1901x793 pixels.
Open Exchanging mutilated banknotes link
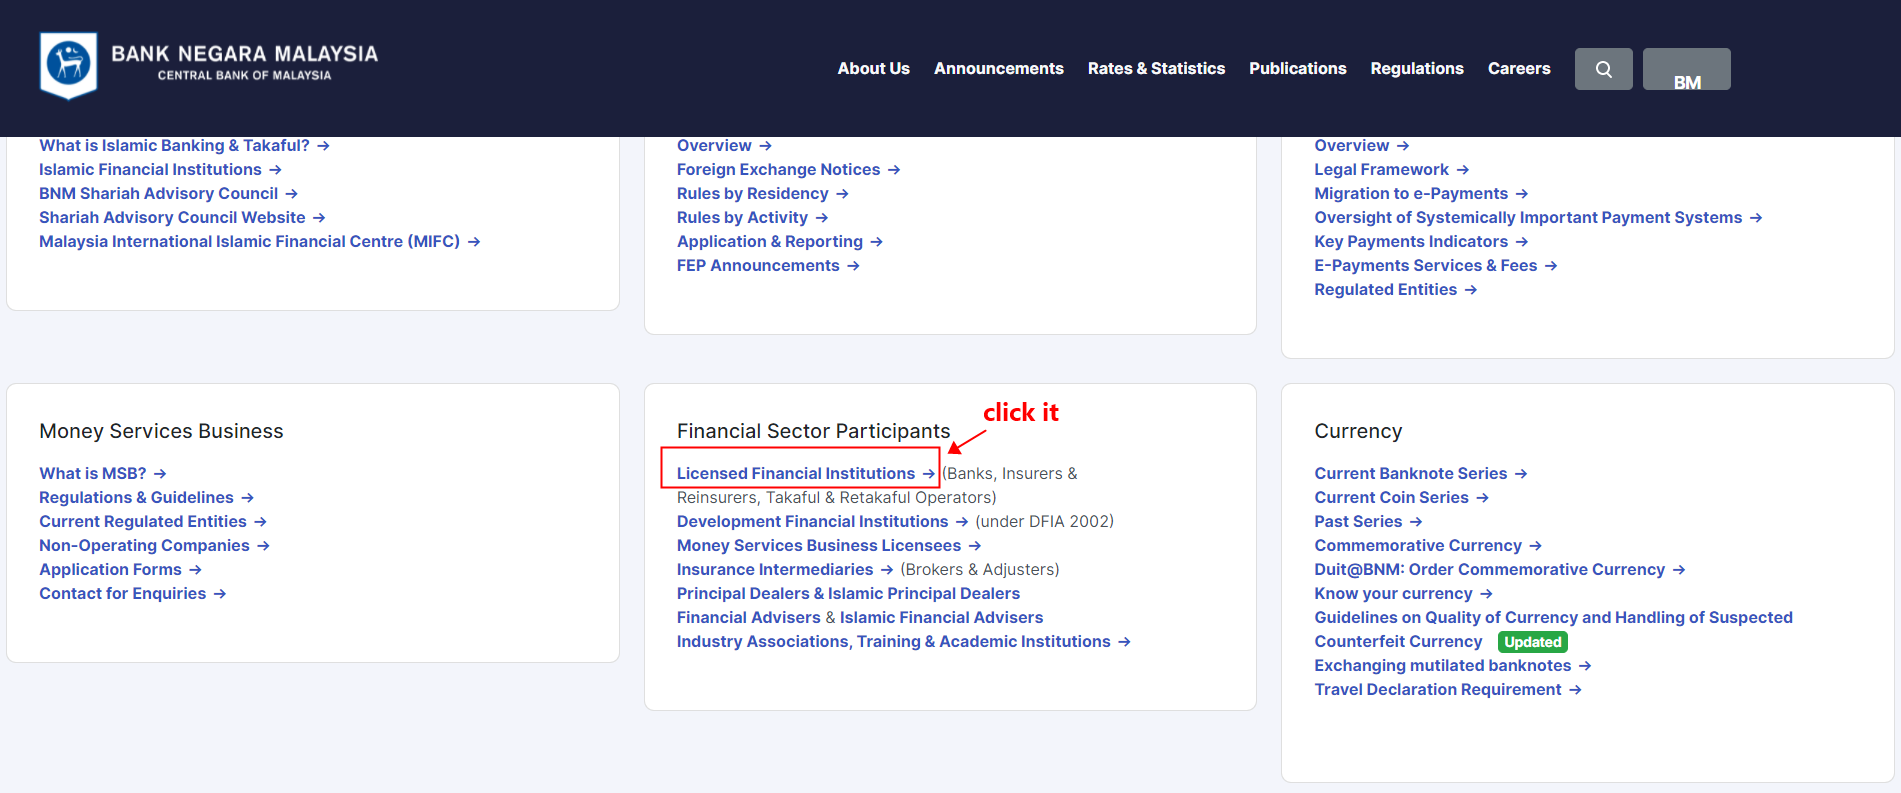1452,666
